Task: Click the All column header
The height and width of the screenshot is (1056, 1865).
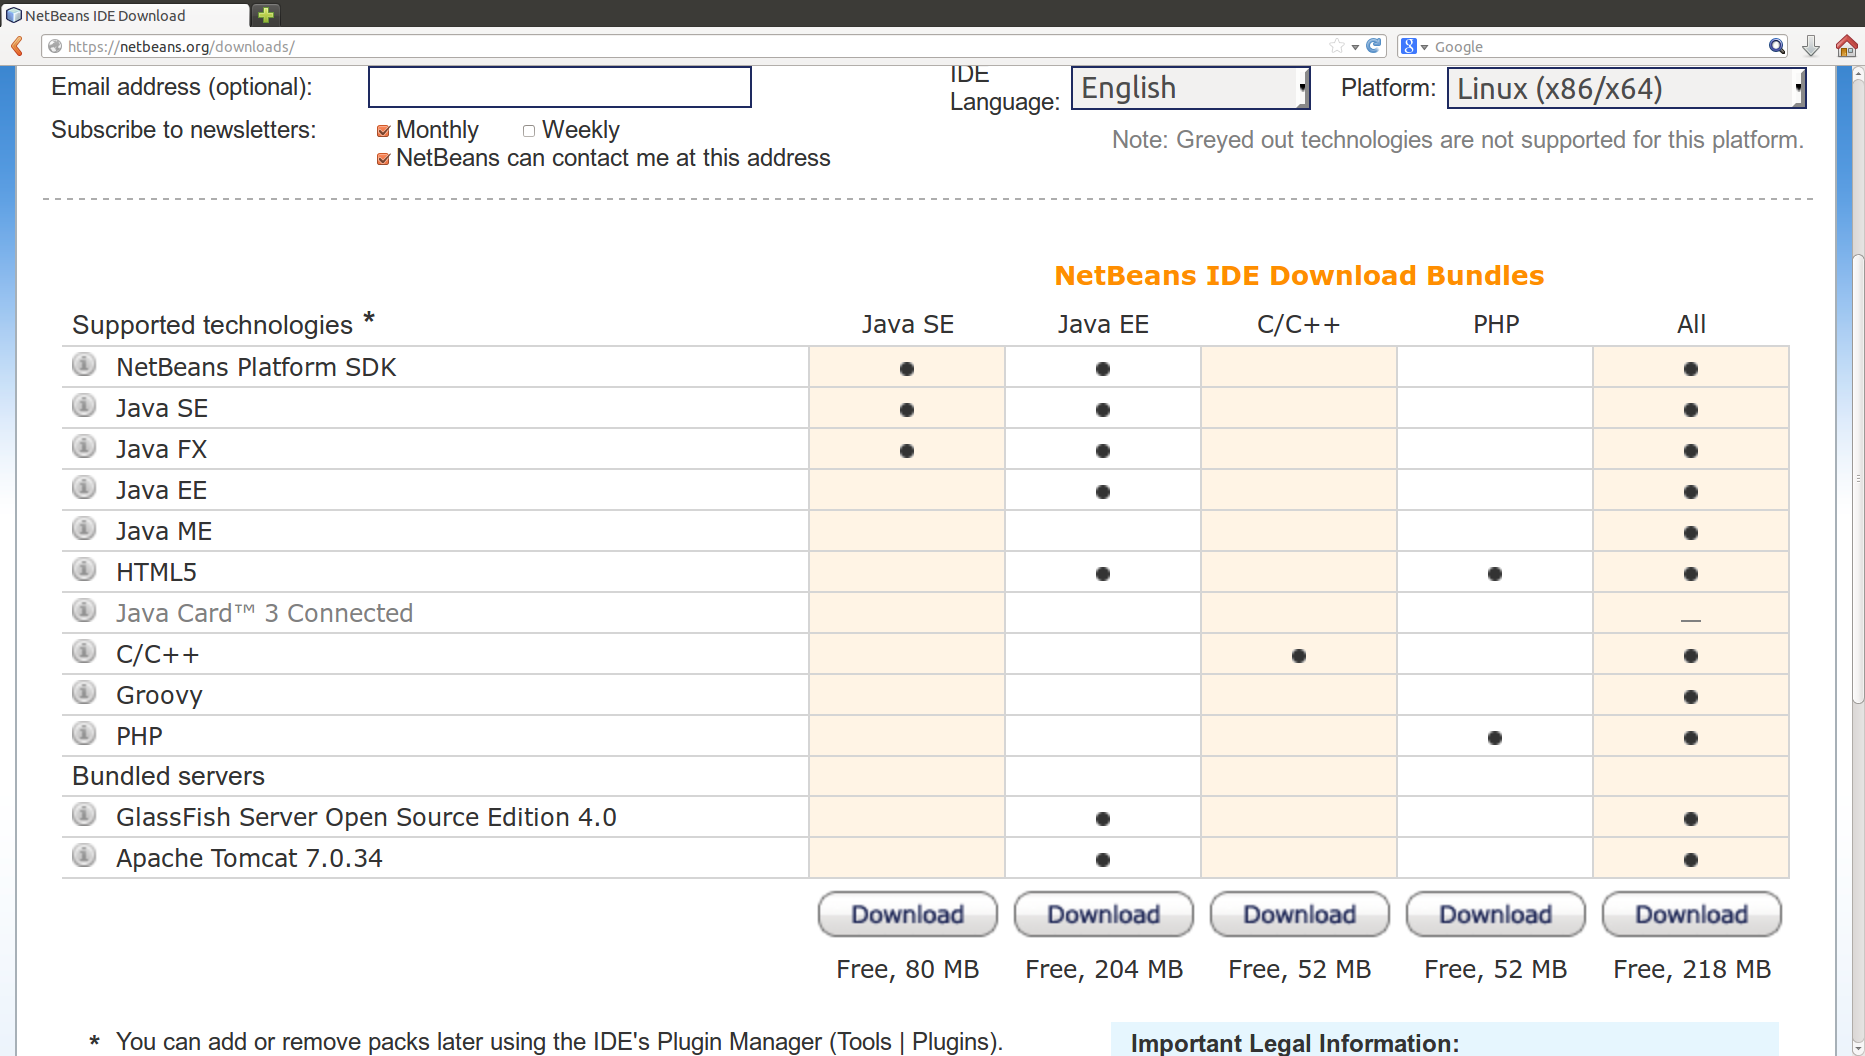Action: tap(1692, 324)
